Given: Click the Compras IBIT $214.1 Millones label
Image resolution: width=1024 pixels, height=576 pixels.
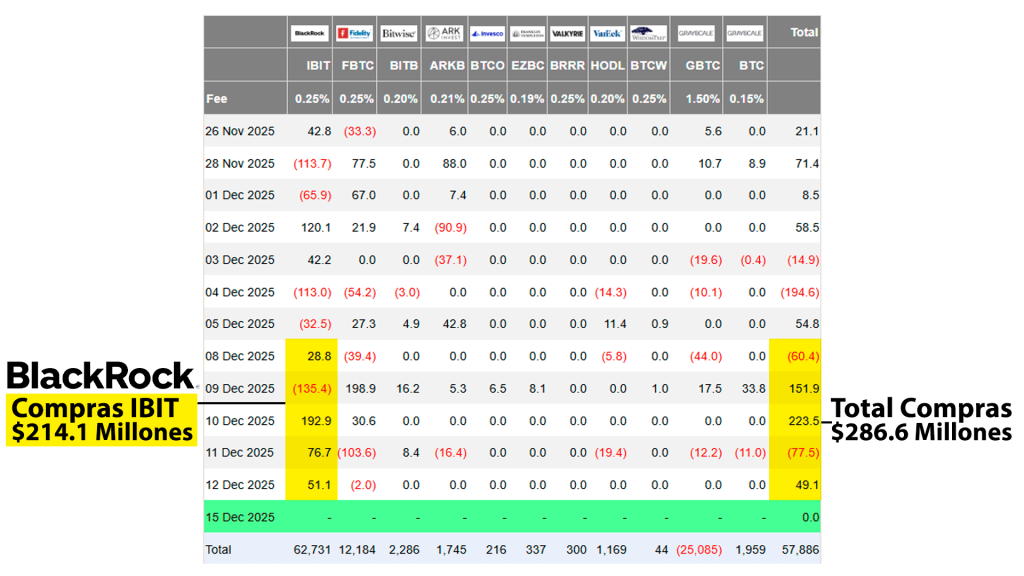Looking at the screenshot, I should coord(102,420).
